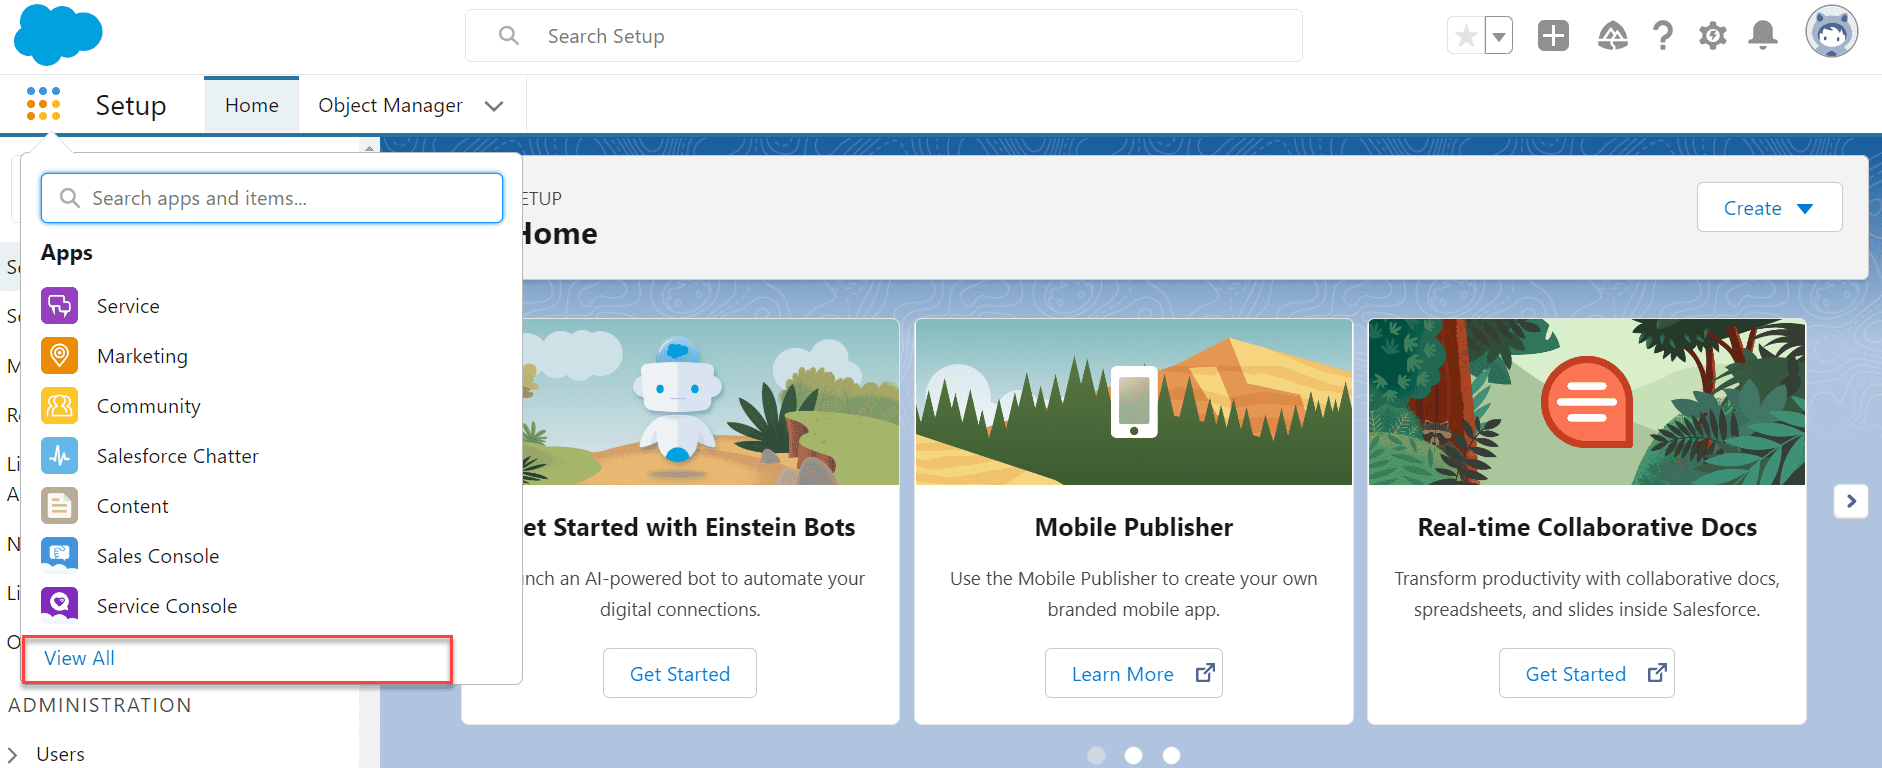Viewport: 1882px width, 768px height.
Task: Expand the Object Manager tab chevron
Action: click(x=494, y=105)
